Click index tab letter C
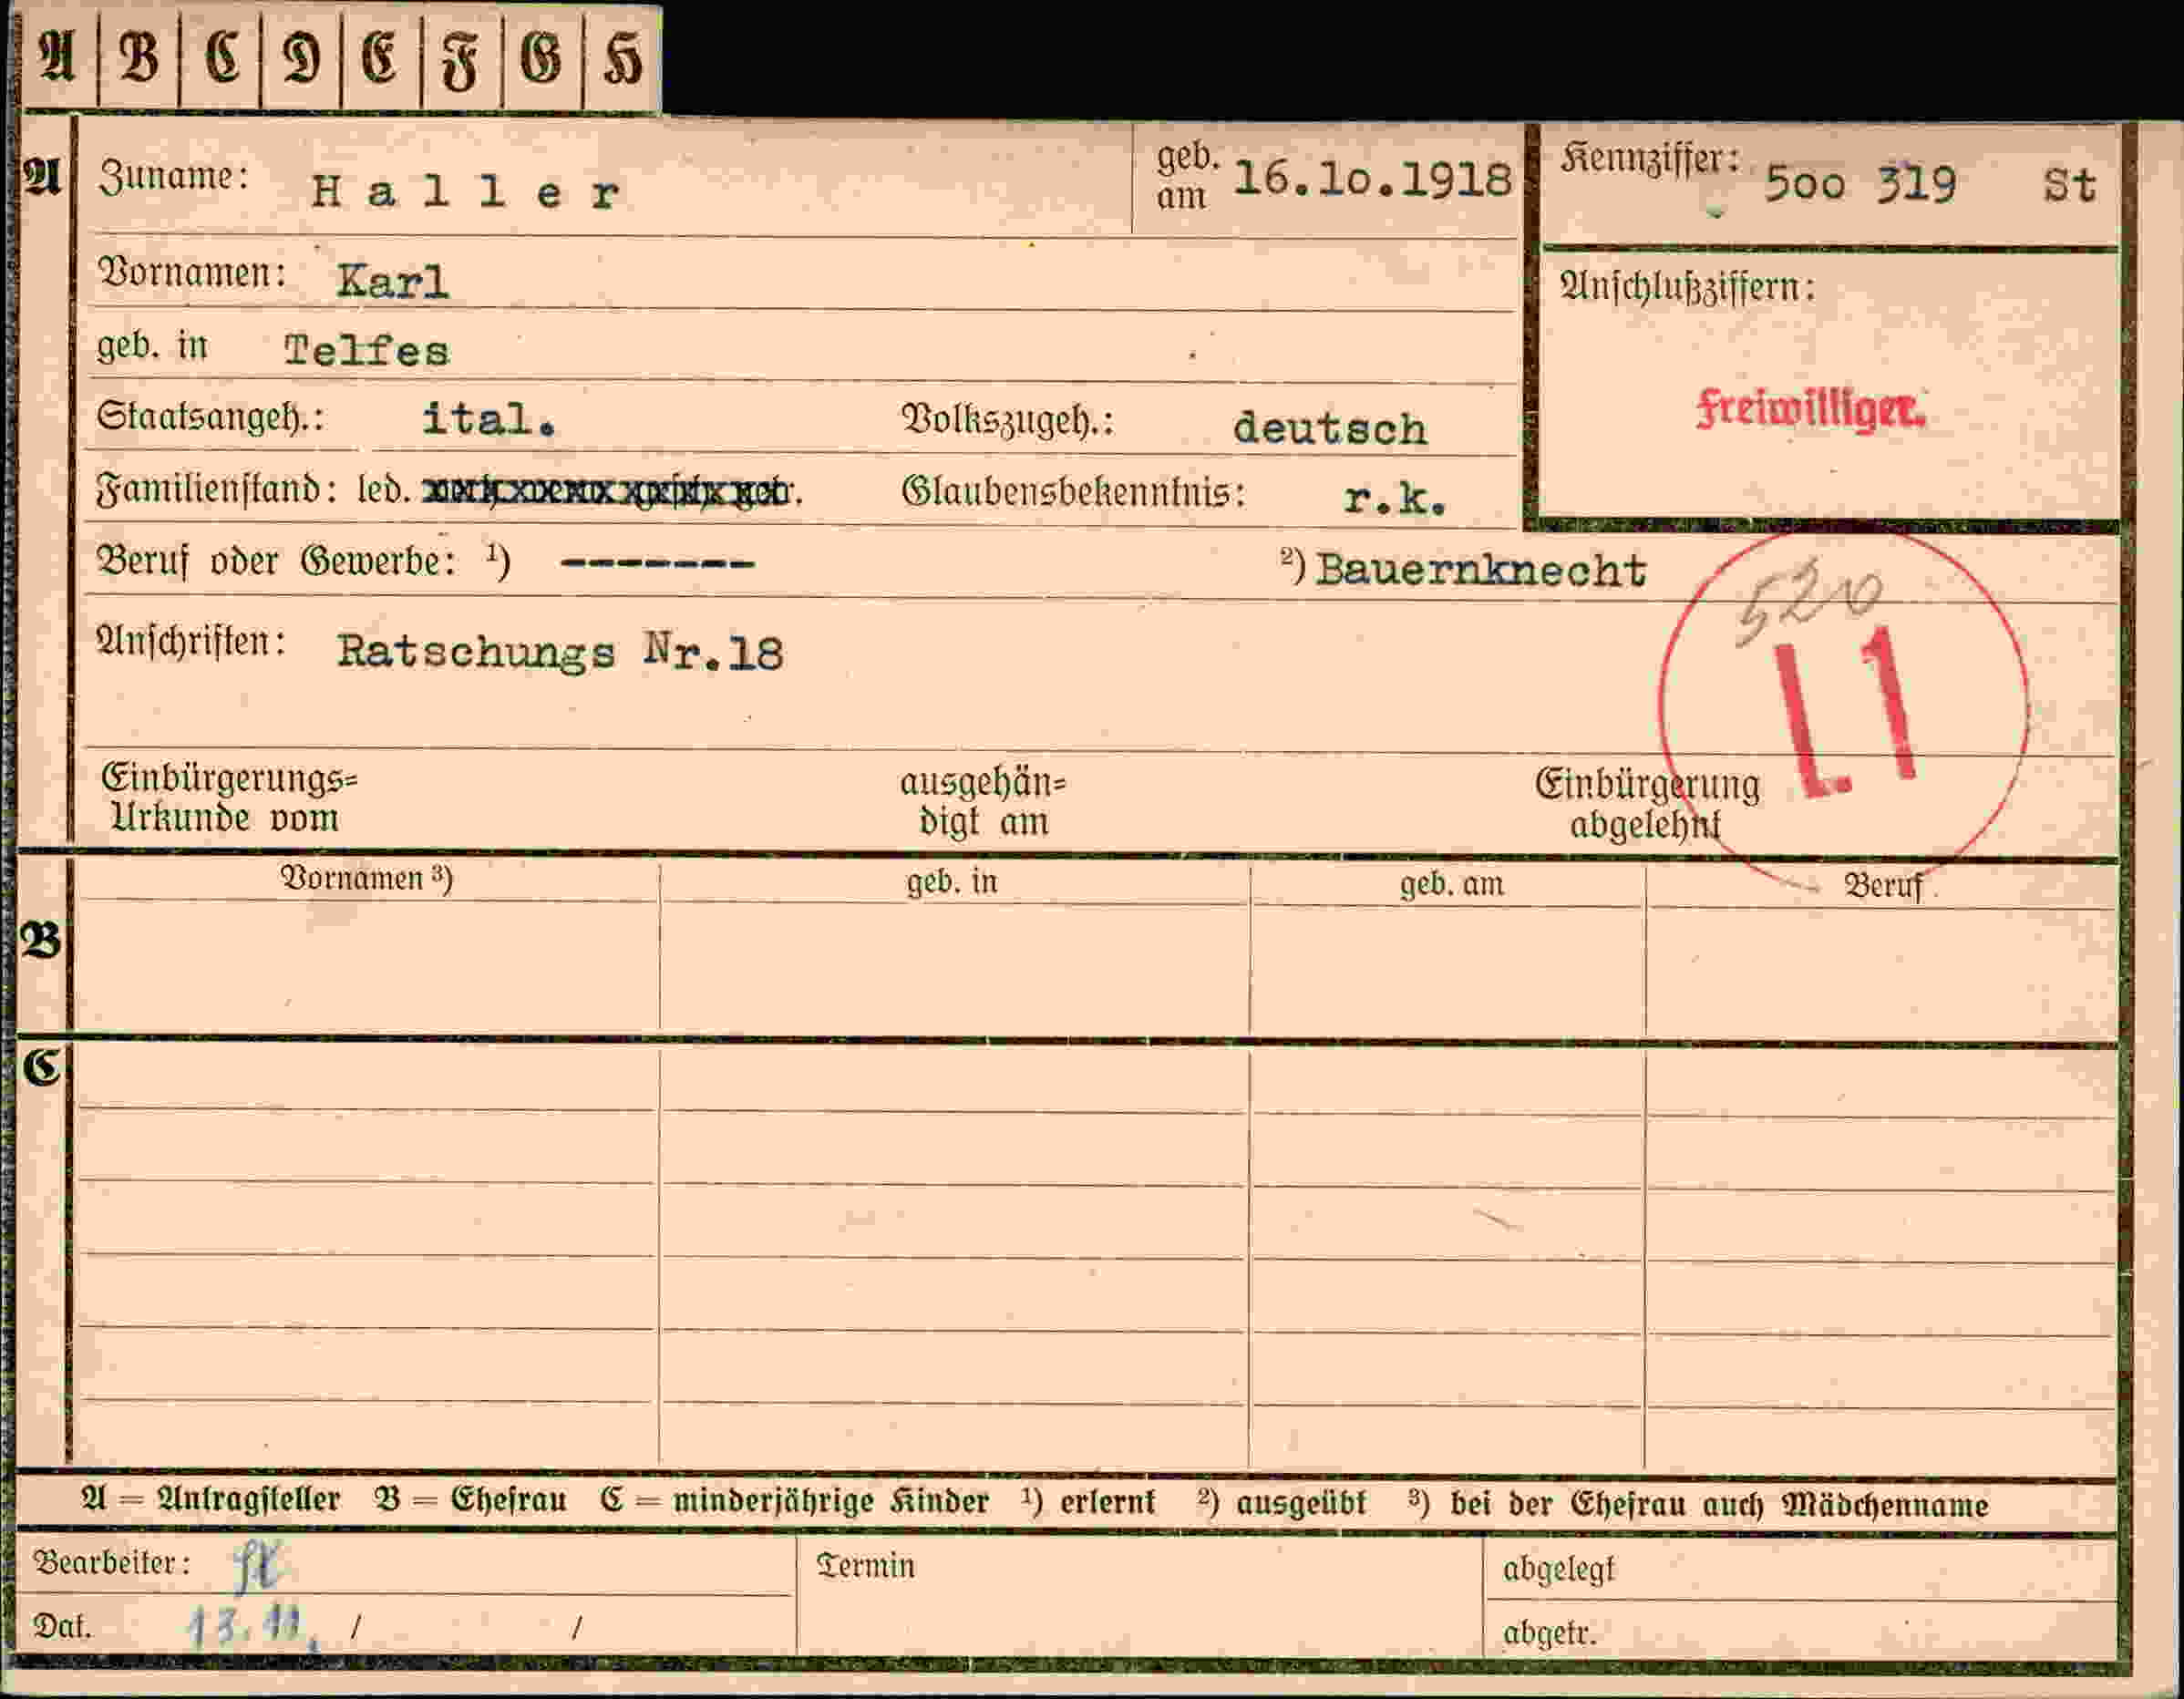The image size is (2184, 1699). point(220,56)
